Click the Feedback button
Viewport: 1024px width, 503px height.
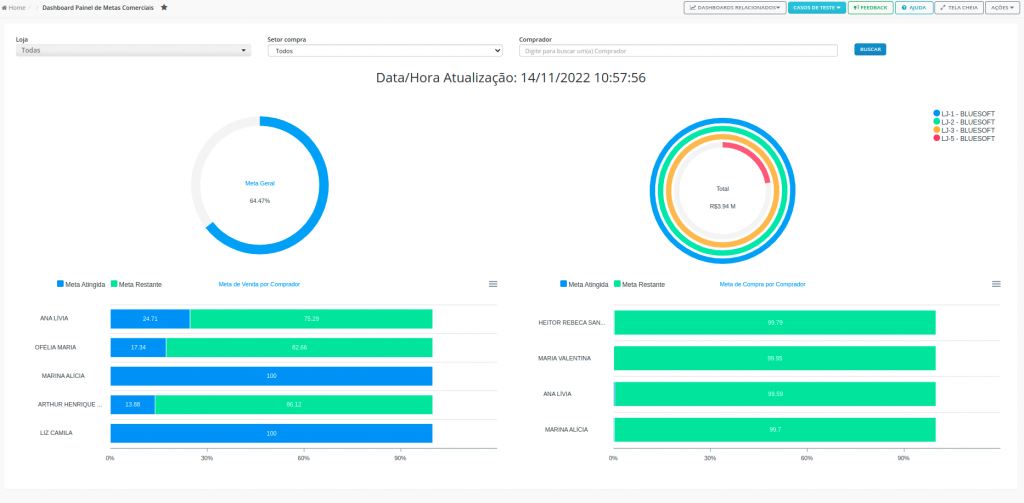(871, 8)
